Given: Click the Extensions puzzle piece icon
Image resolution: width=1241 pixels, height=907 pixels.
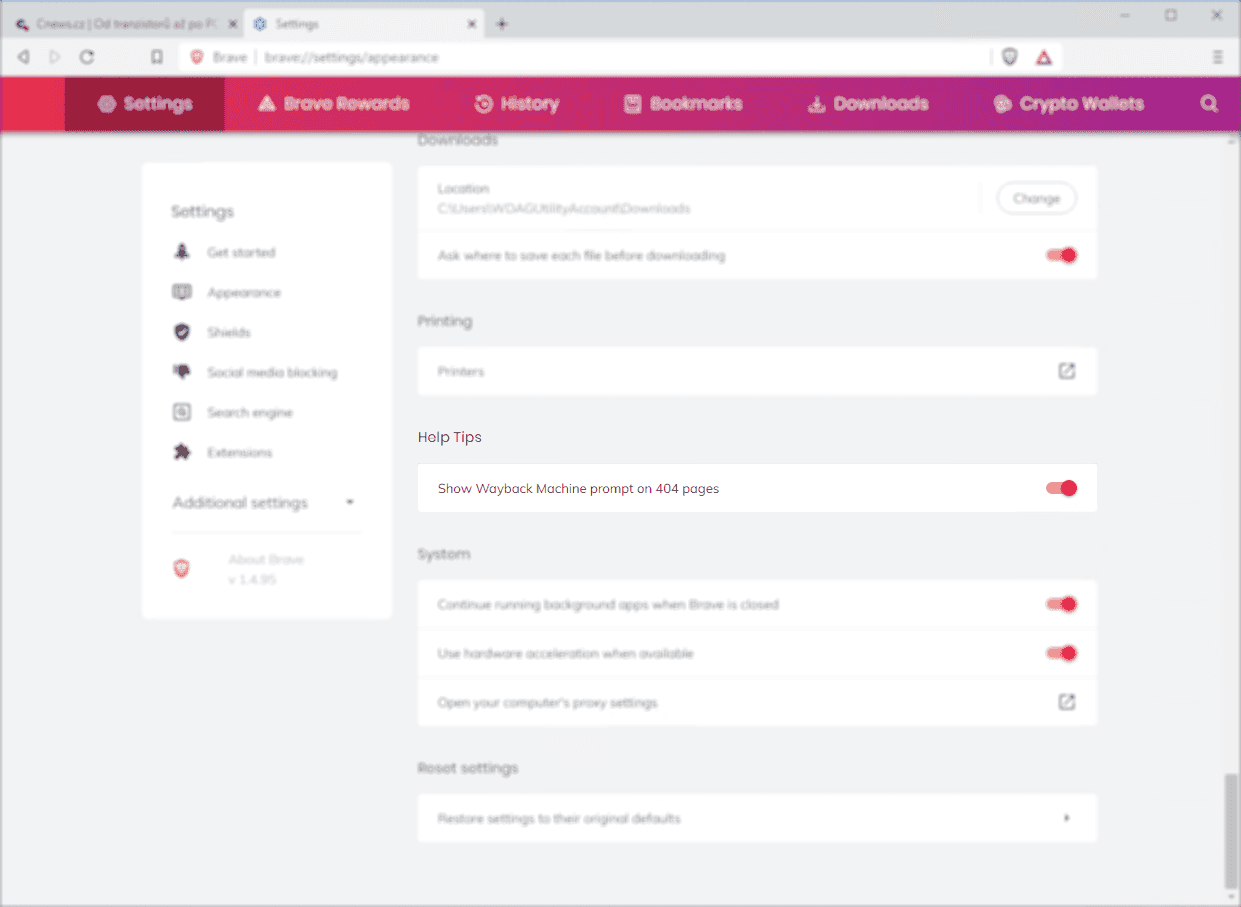Looking at the screenshot, I should [x=182, y=452].
